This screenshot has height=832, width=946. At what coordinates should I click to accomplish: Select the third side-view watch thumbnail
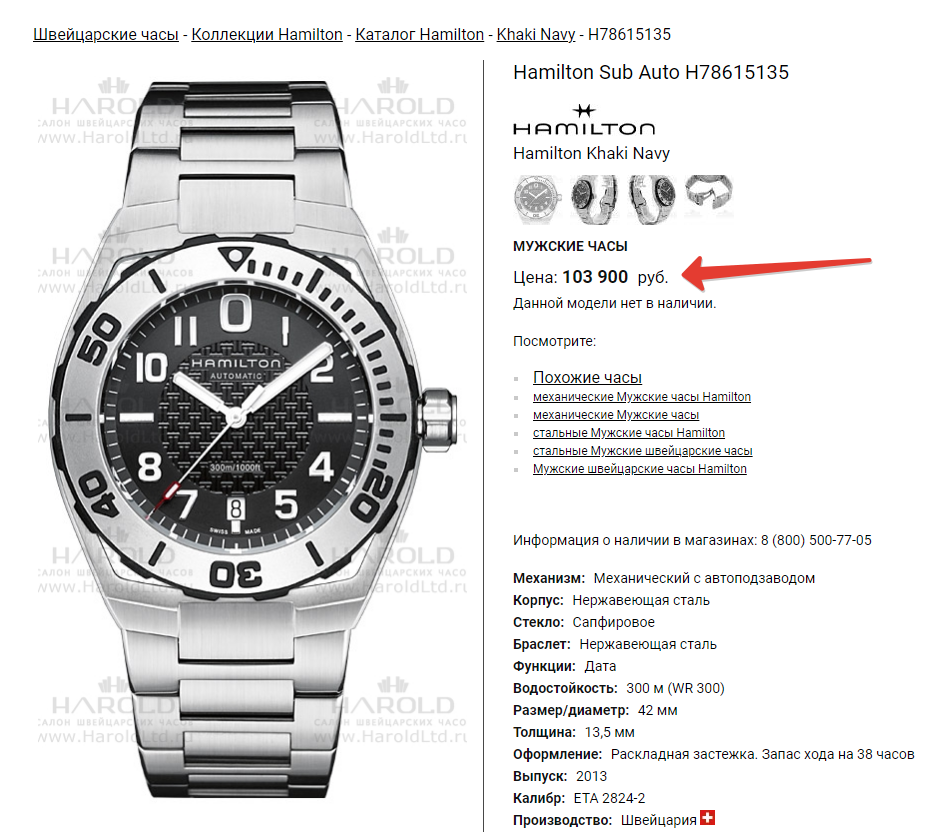652,198
